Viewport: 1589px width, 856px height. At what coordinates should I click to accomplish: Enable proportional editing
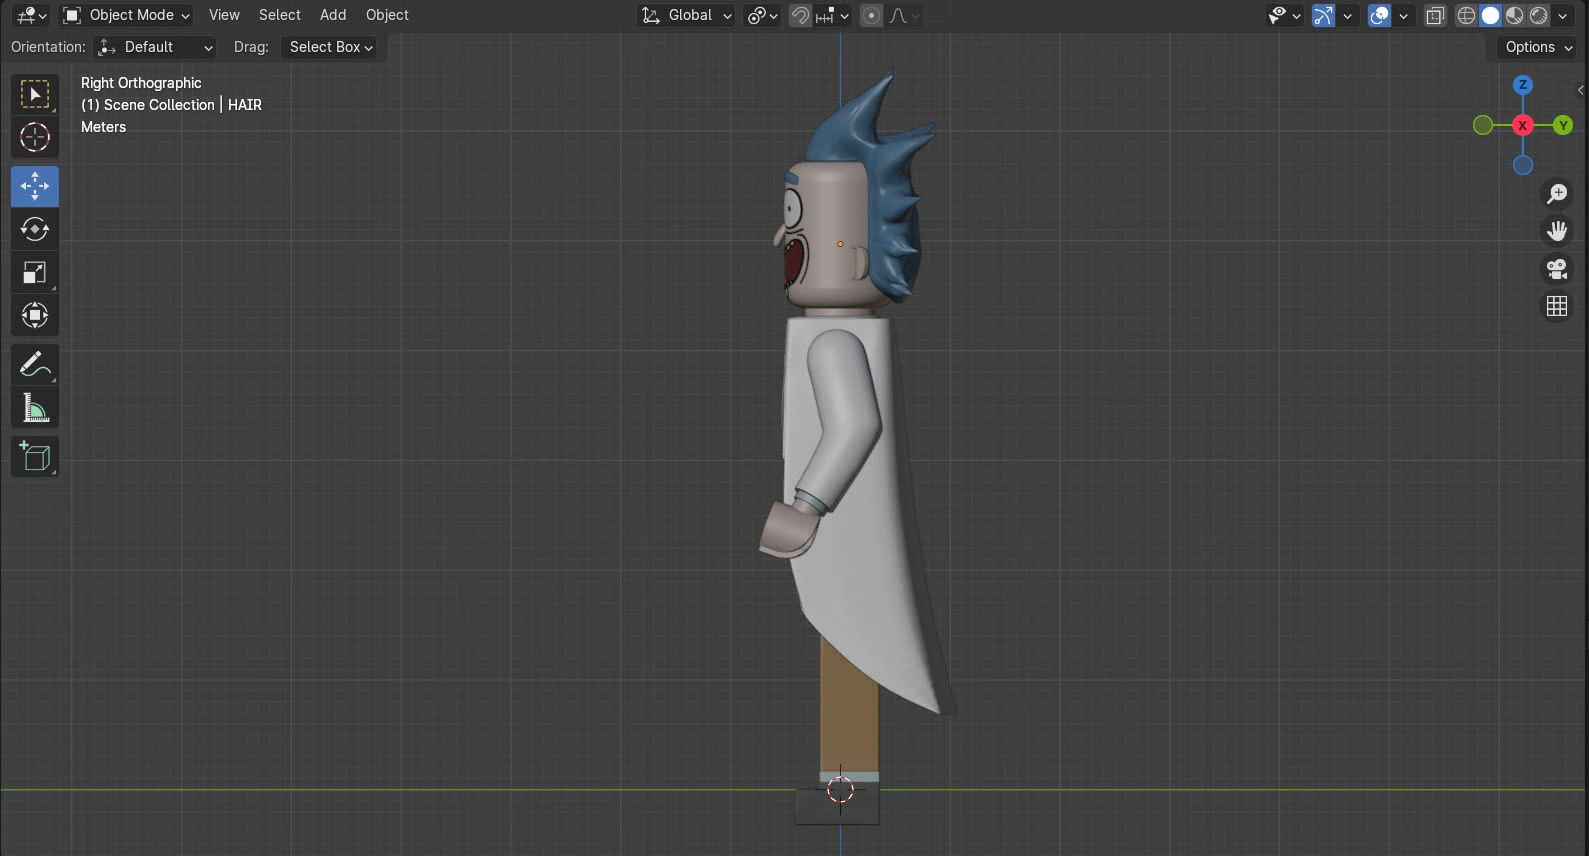click(x=871, y=15)
